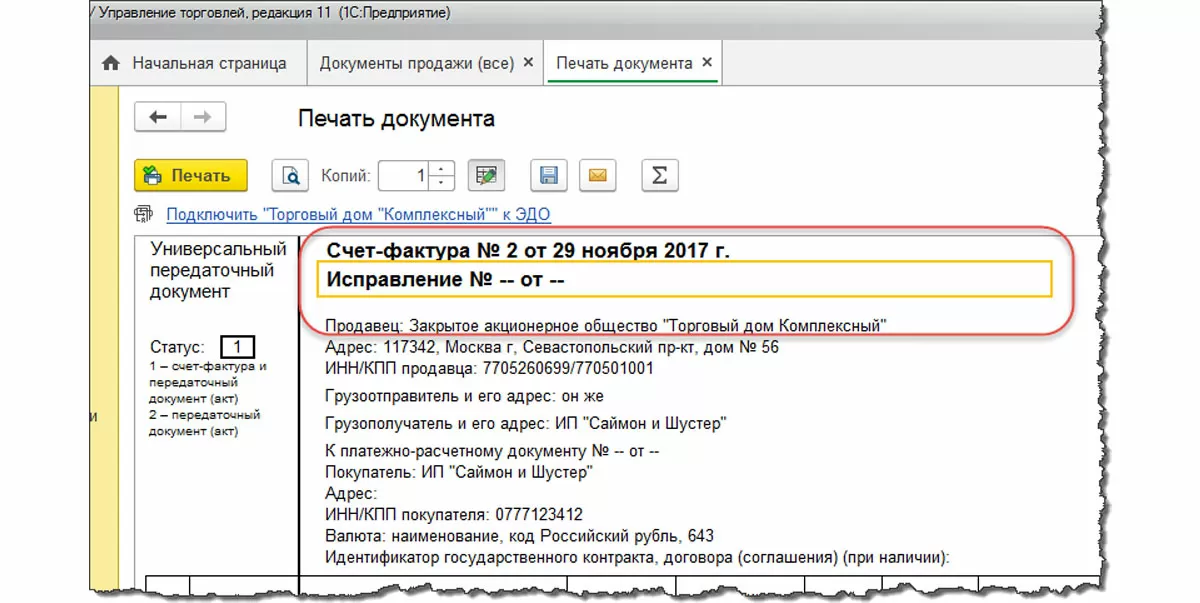Click the Печать документа page title
The width and height of the screenshot is (1200, 603).
click(x=396, y=119)
